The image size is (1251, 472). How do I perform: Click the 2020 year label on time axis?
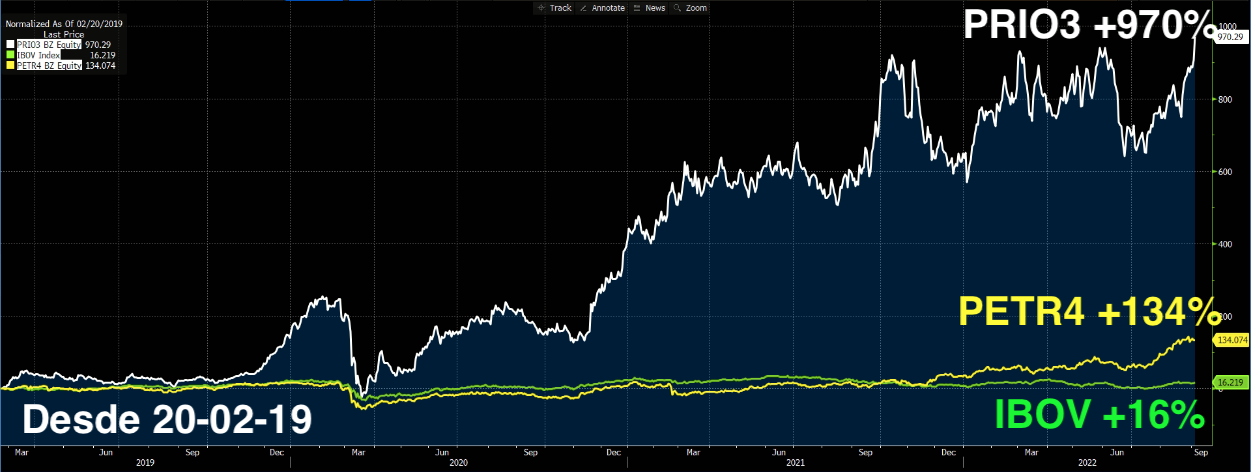[x=458, y=462]
